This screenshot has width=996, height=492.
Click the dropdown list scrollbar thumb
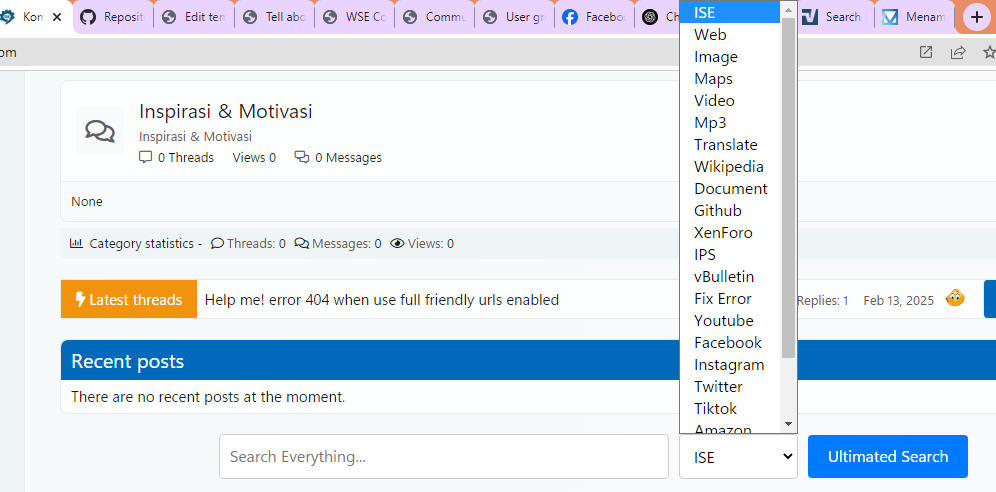pyautogui.click(x=788, y=187)
